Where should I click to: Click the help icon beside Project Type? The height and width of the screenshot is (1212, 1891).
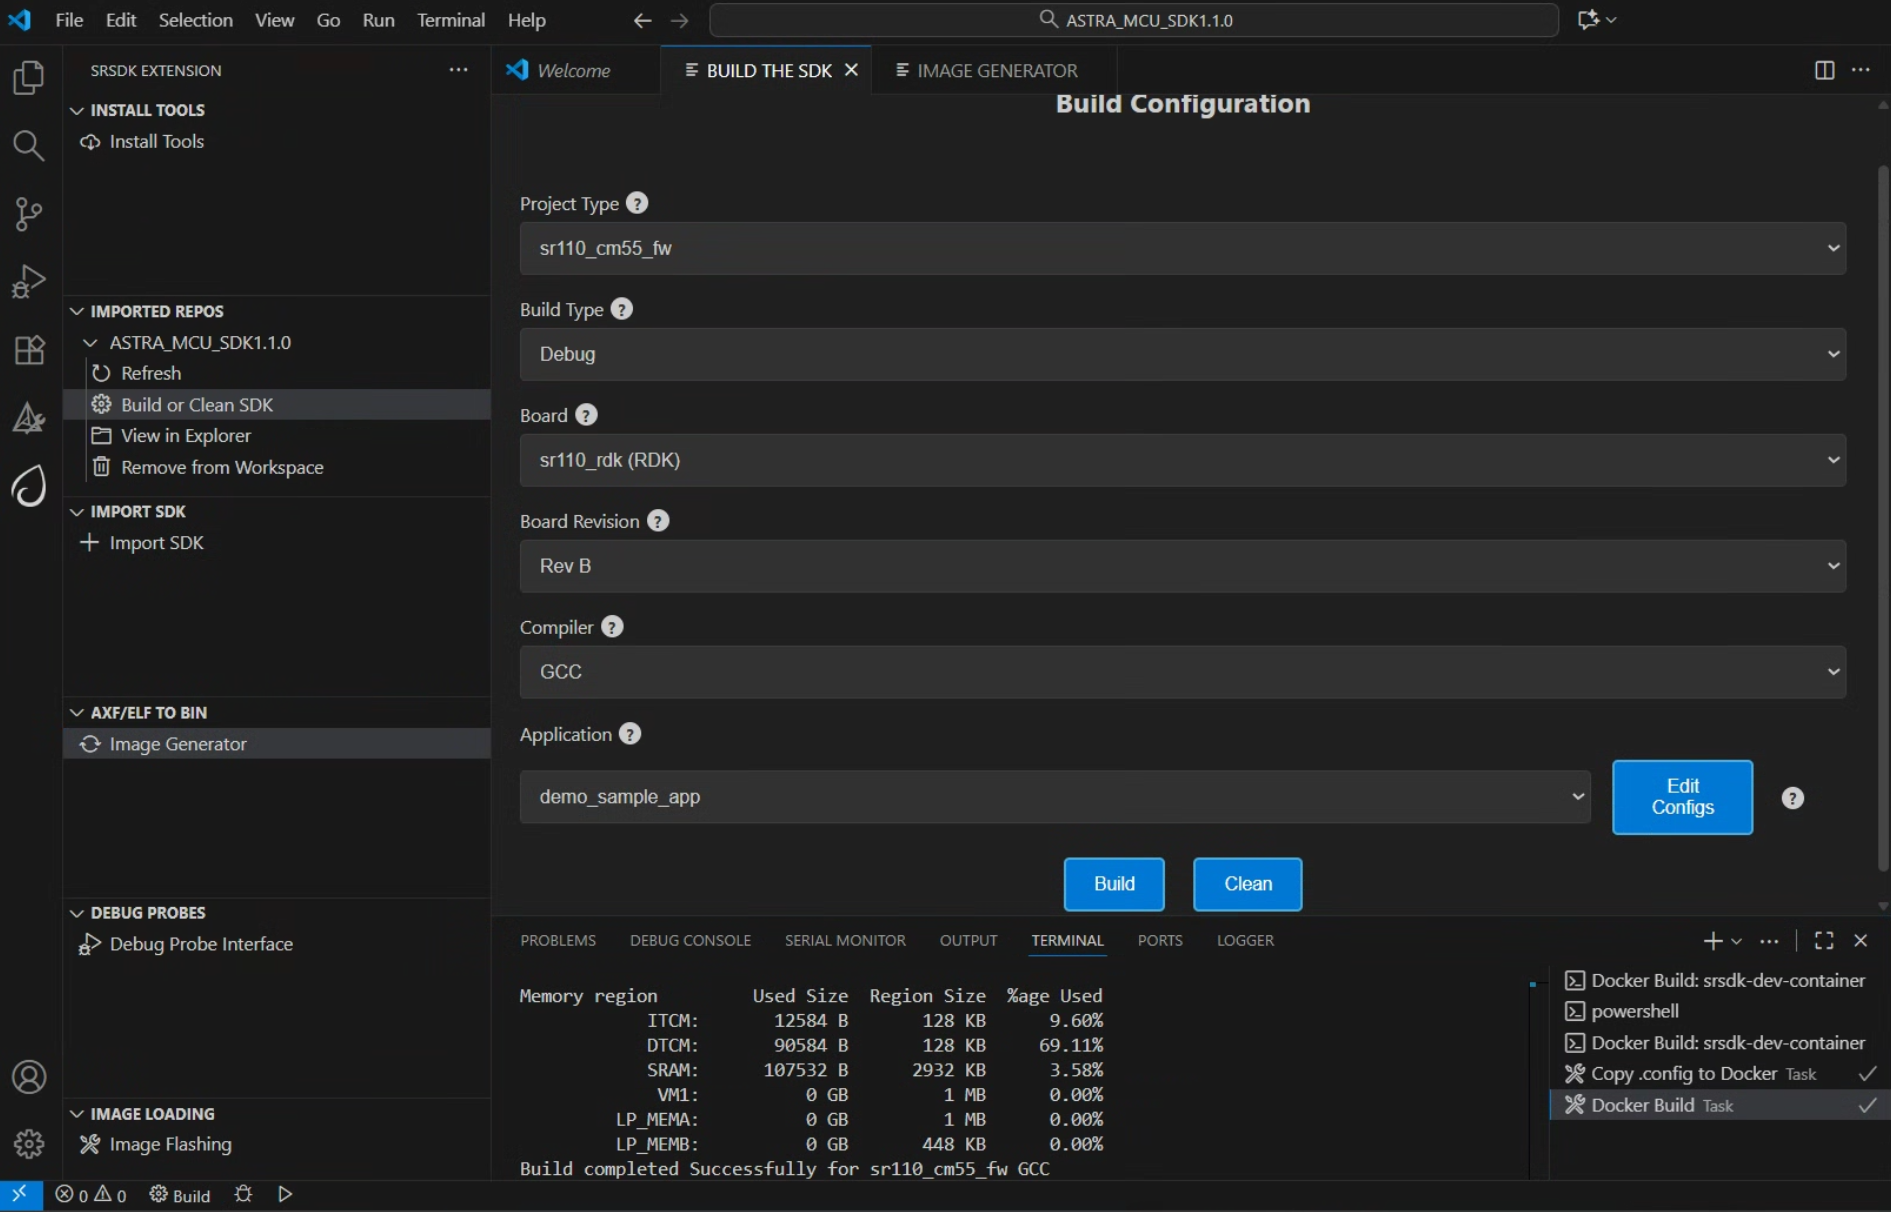637,203
